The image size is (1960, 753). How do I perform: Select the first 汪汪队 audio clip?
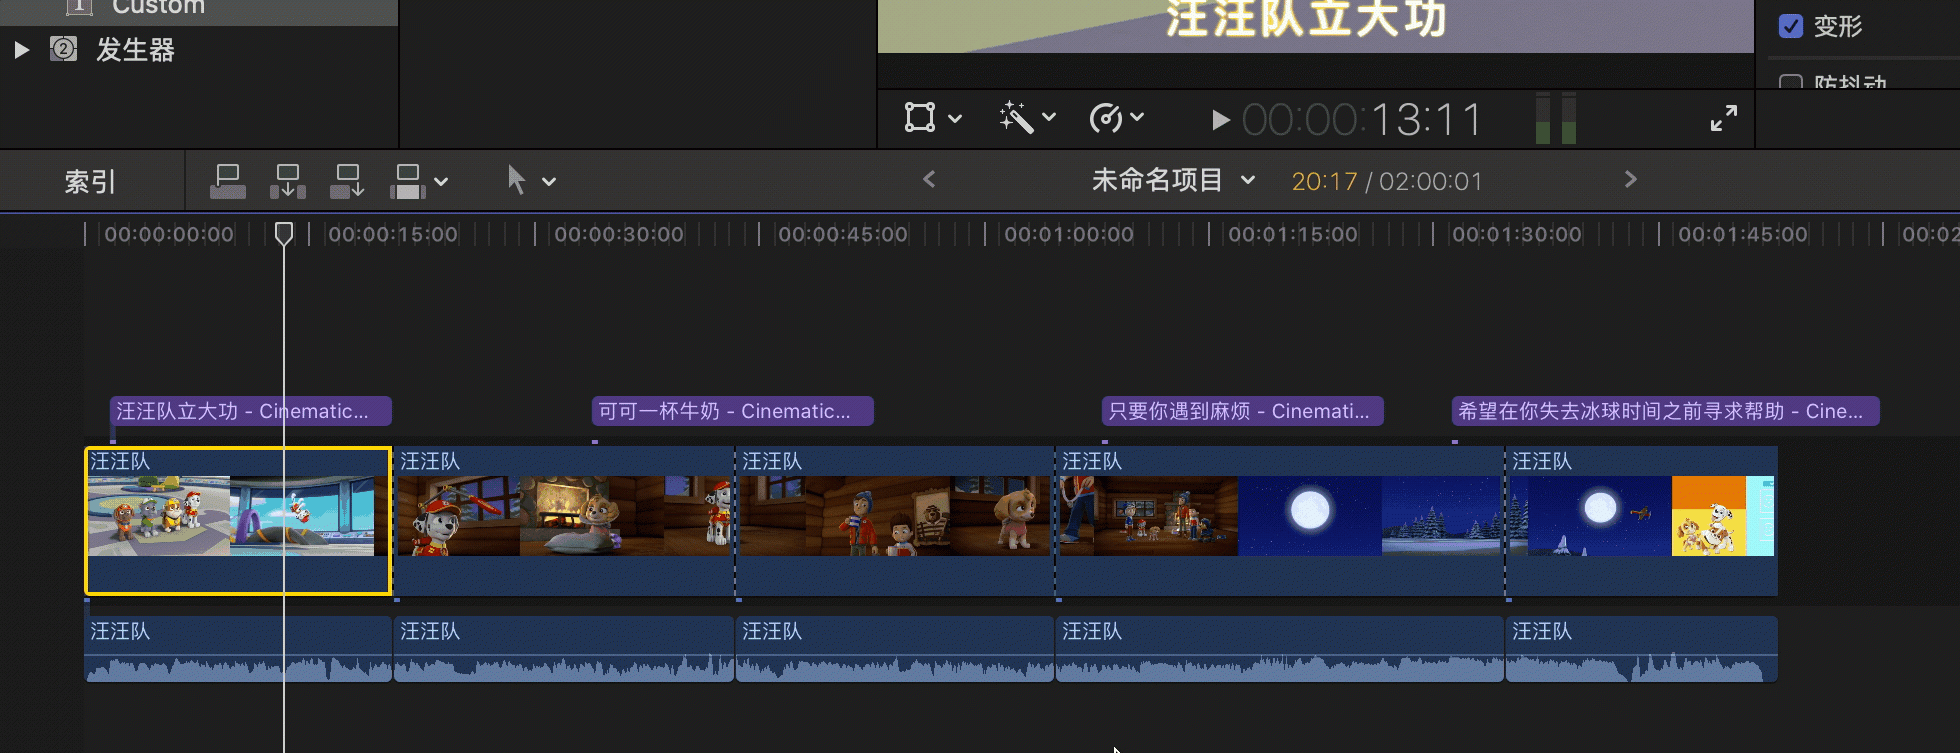238,649
